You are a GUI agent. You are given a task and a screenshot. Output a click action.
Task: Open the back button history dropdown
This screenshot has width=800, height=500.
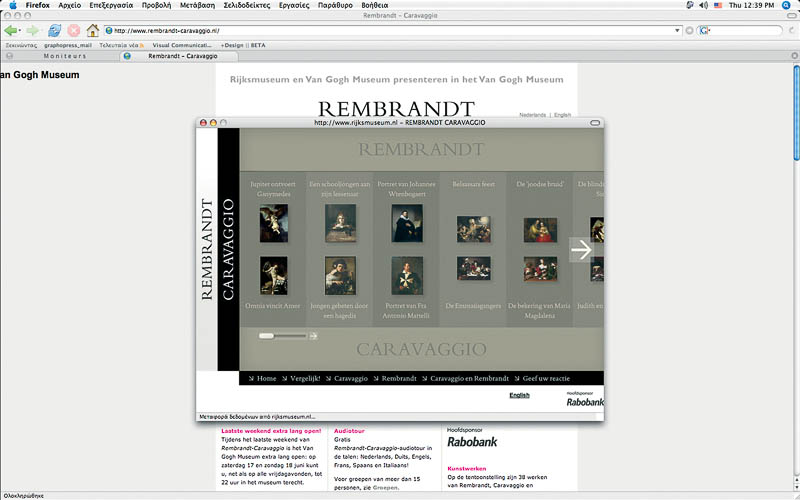[x=19, y=31]
